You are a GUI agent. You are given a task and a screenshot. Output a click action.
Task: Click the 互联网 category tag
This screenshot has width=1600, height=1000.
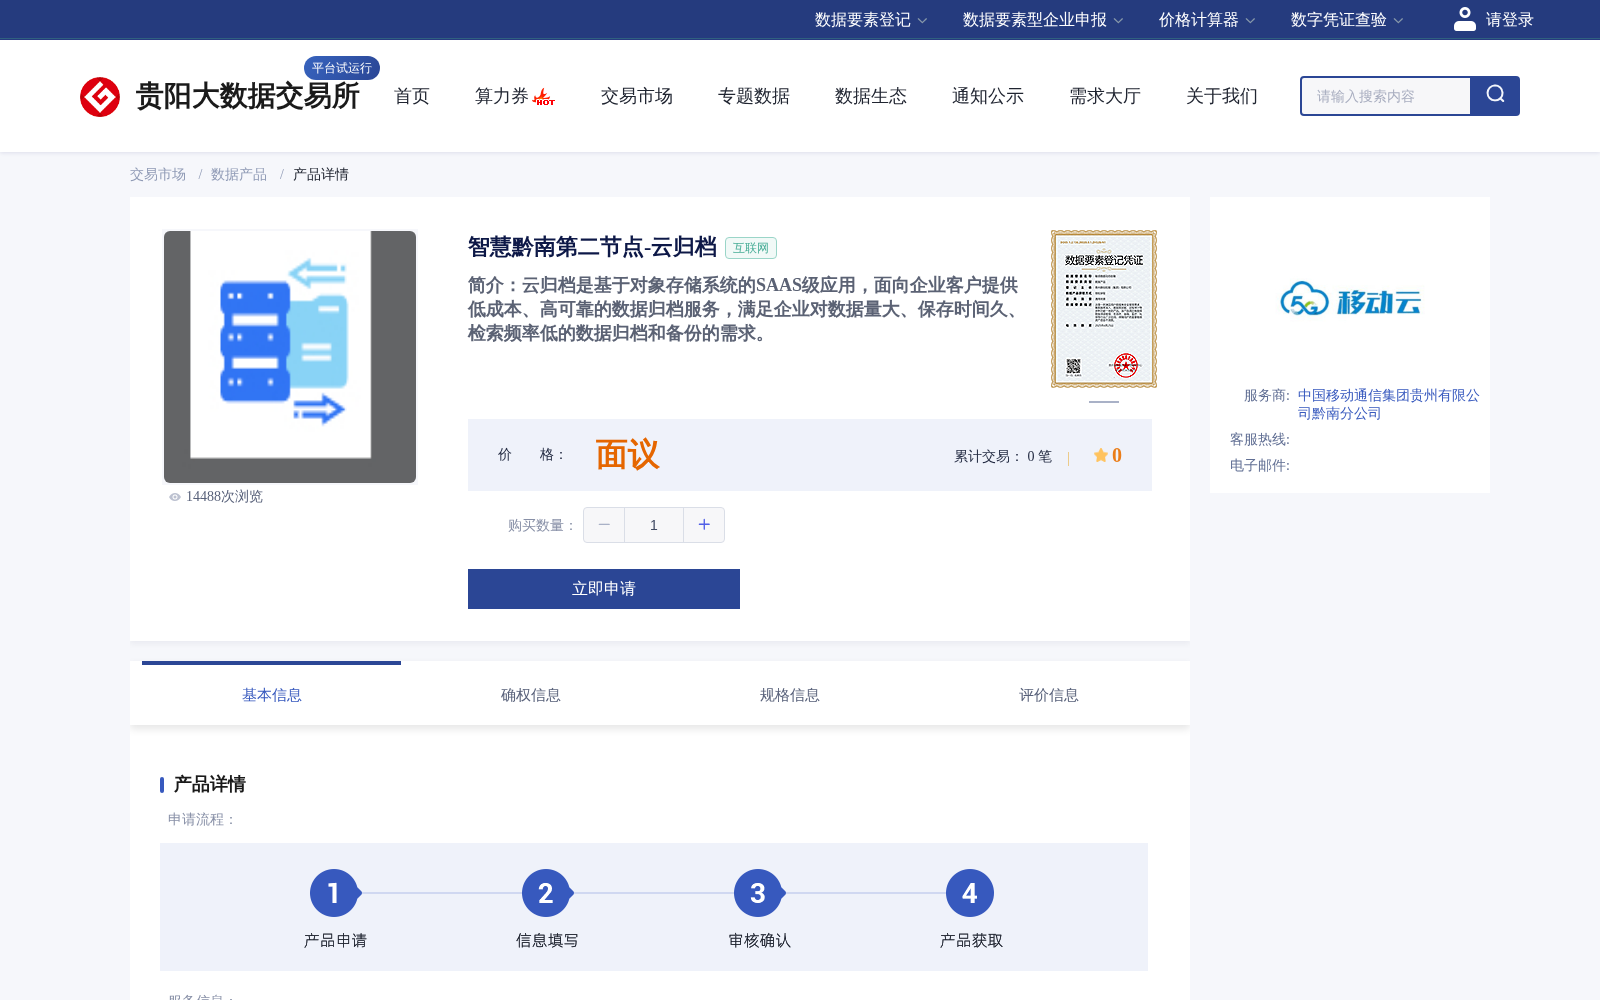(x=751, y=248)
